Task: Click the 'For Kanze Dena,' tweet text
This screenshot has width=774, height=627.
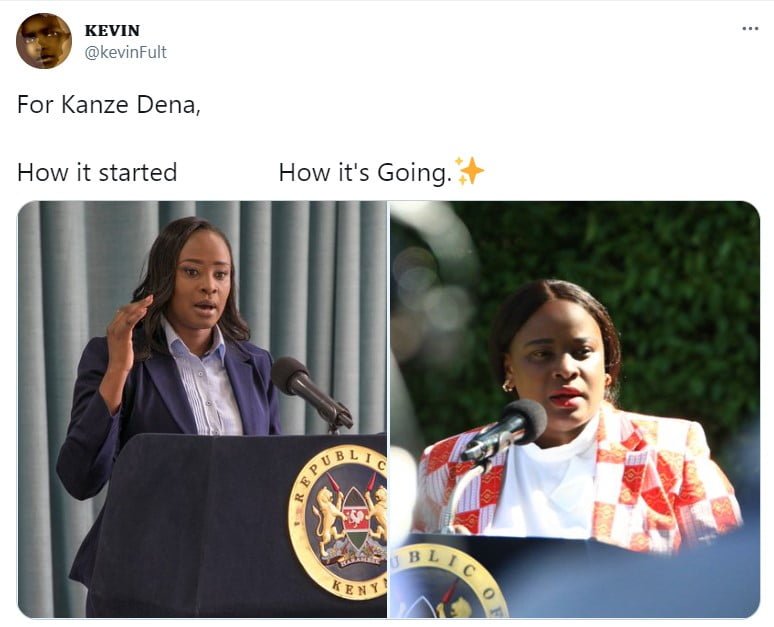Action: (x=109, y=104)
